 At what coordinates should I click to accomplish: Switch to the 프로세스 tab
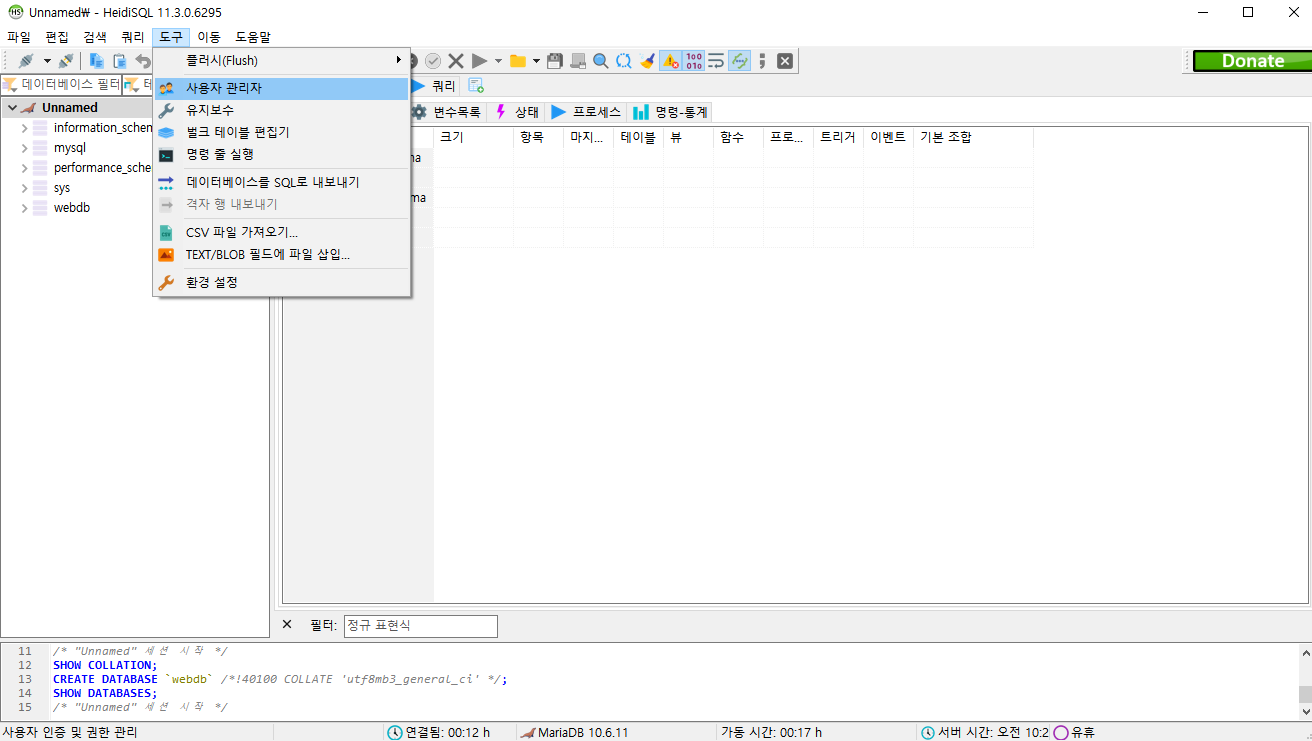pos(587,112)
